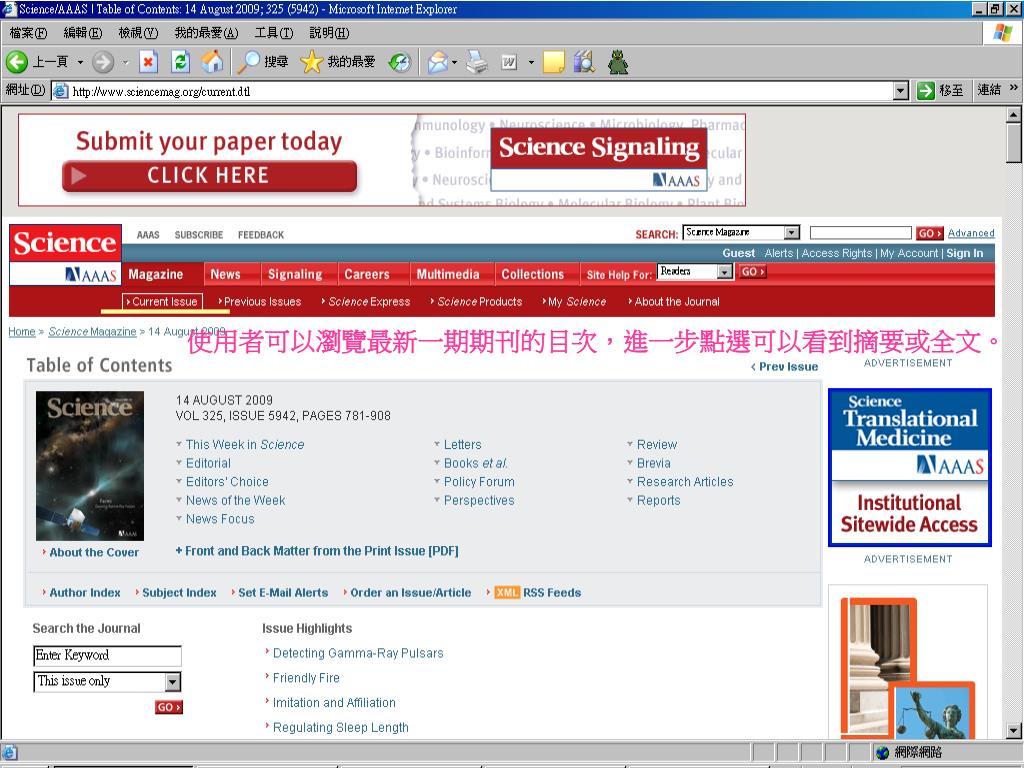Click the top search text field
Screen dimensions: 1024x768
[860, 232]
